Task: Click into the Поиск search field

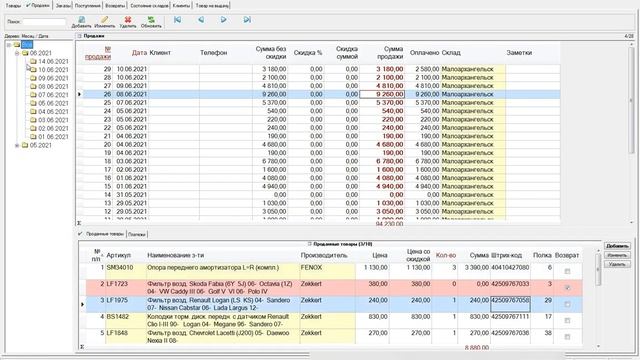Action: coord(44,22)
